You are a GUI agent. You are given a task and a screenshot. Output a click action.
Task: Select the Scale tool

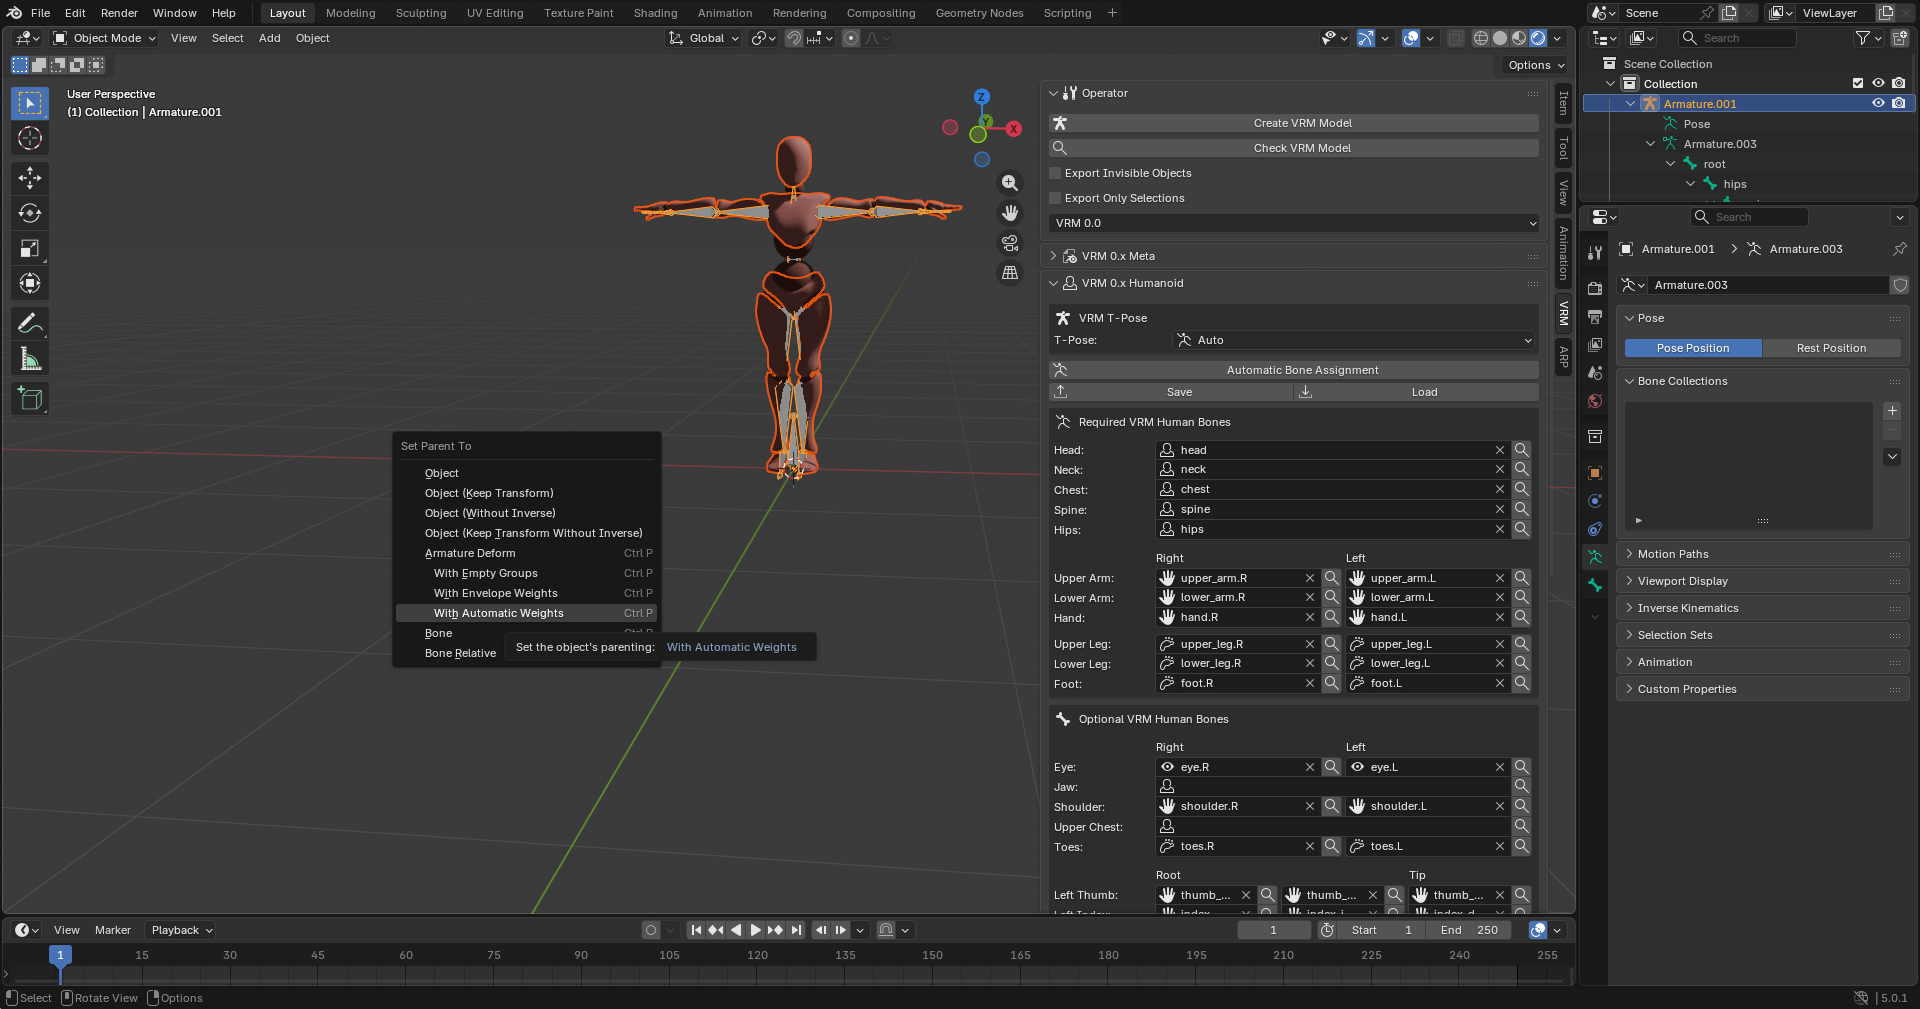30,248
